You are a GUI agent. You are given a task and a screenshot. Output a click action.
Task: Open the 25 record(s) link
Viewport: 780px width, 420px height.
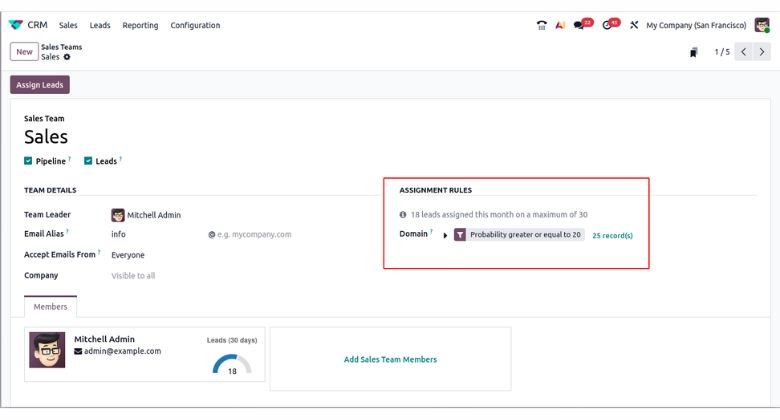click(x=612, y=235)
